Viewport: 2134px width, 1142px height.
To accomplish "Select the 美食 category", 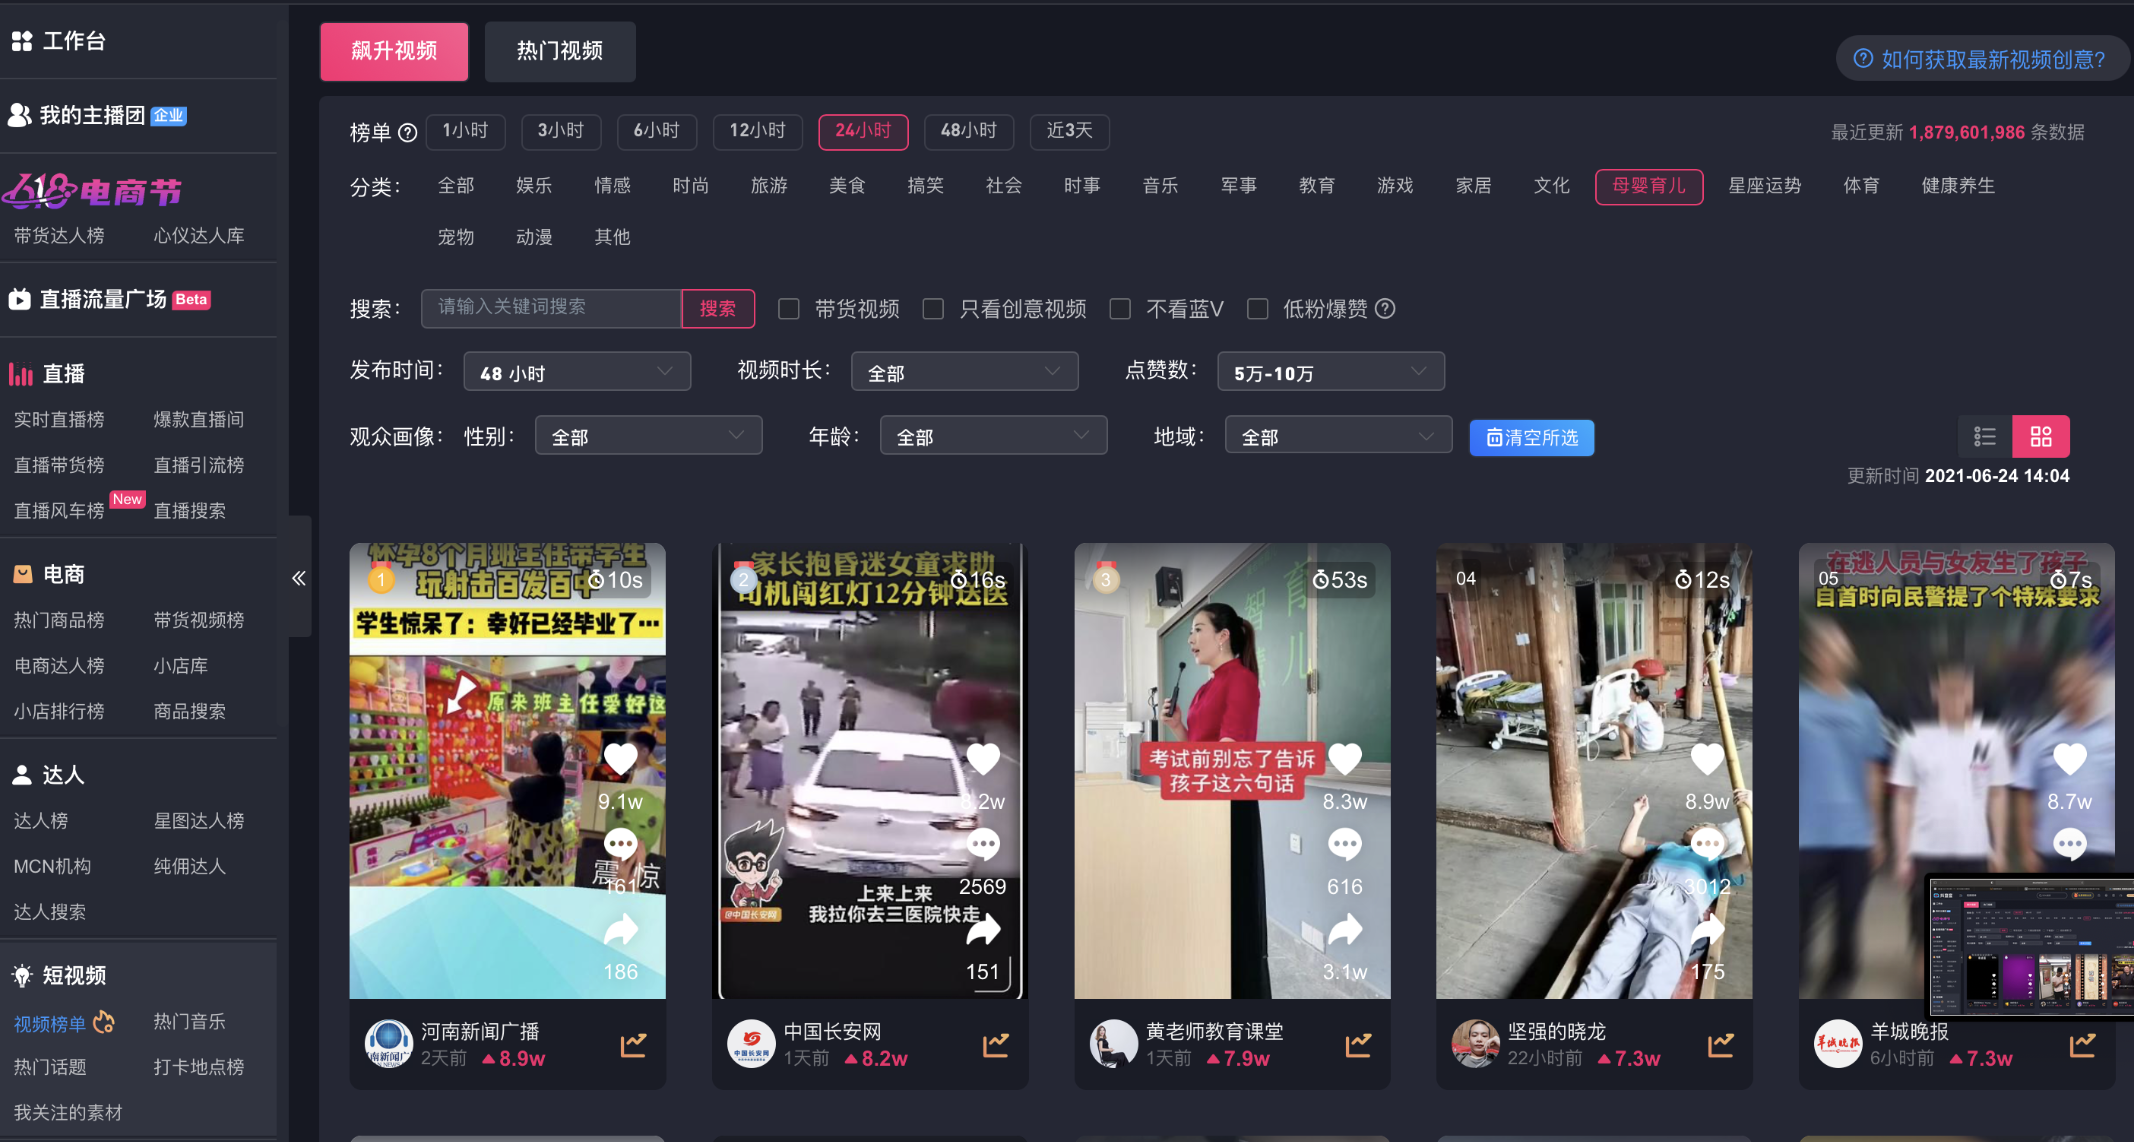I will (x=847, y=186).
